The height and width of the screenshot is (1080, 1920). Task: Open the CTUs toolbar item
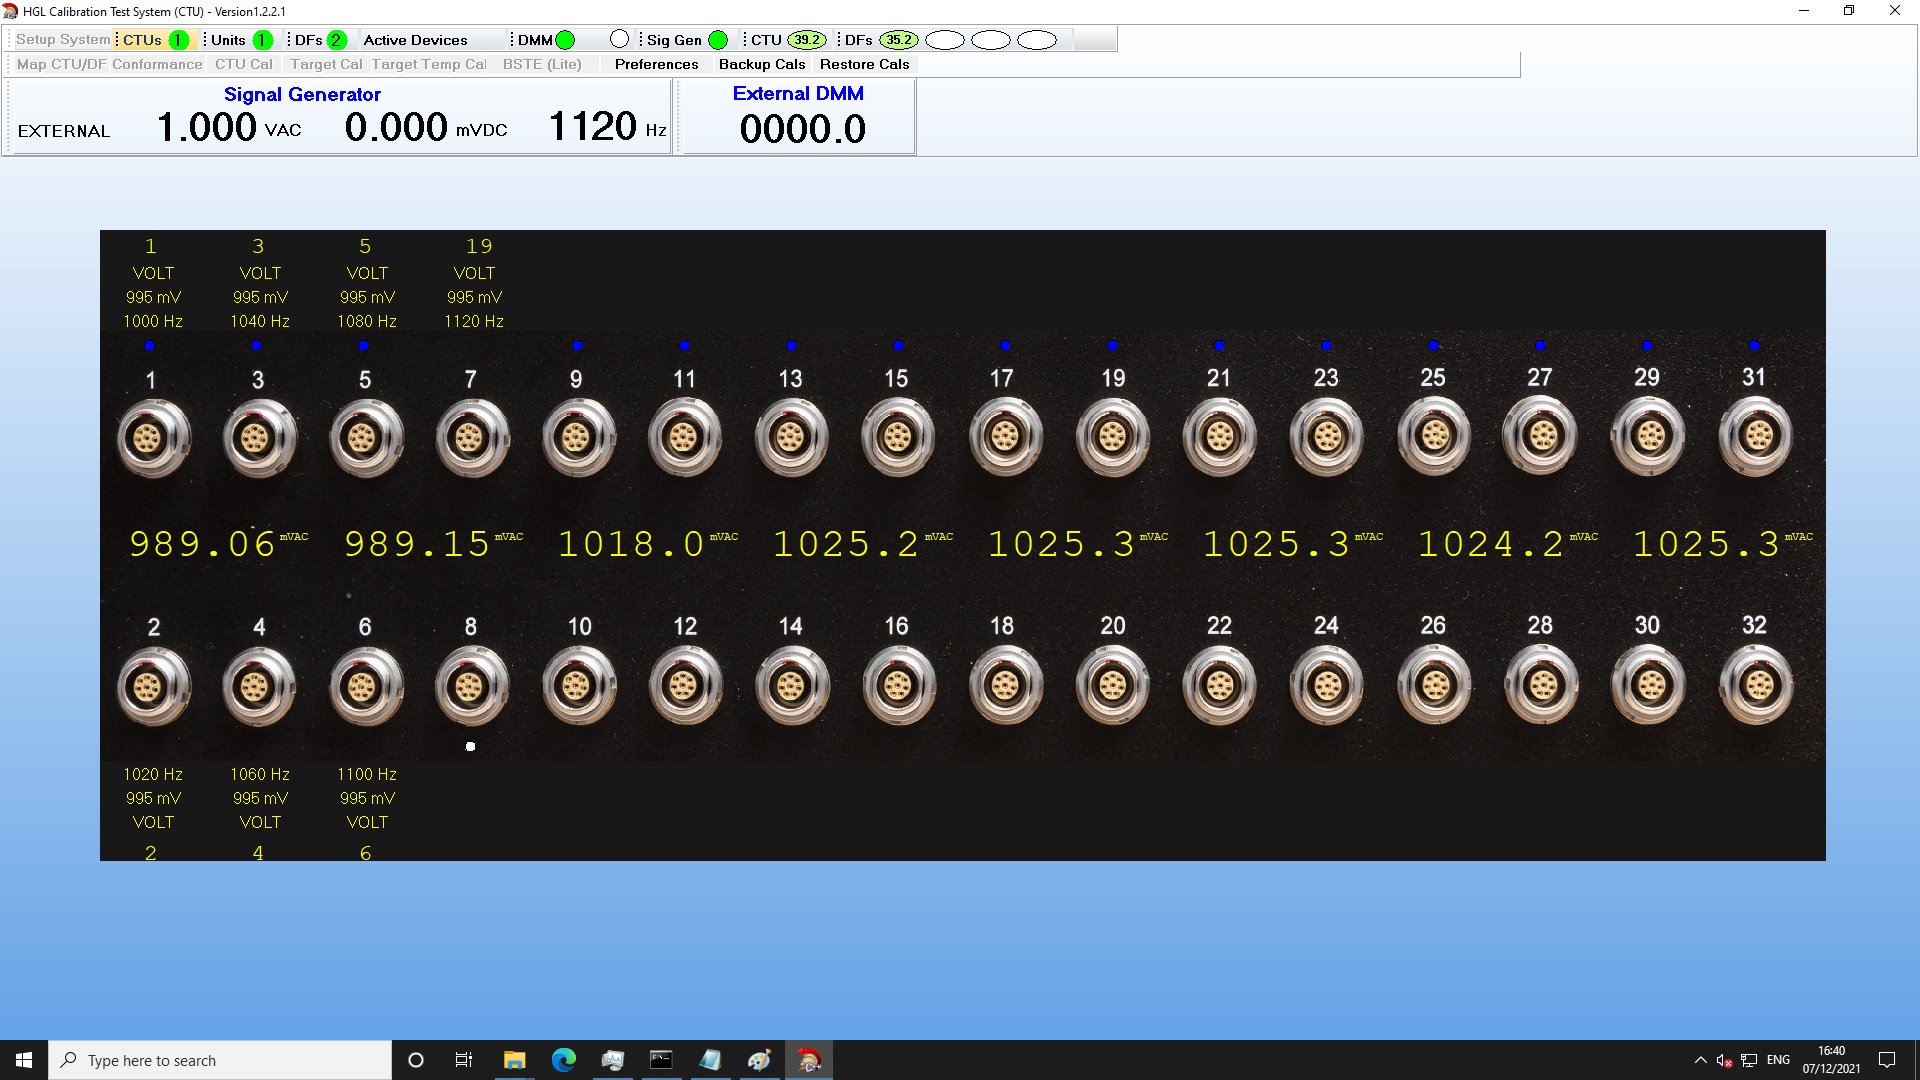142,40
